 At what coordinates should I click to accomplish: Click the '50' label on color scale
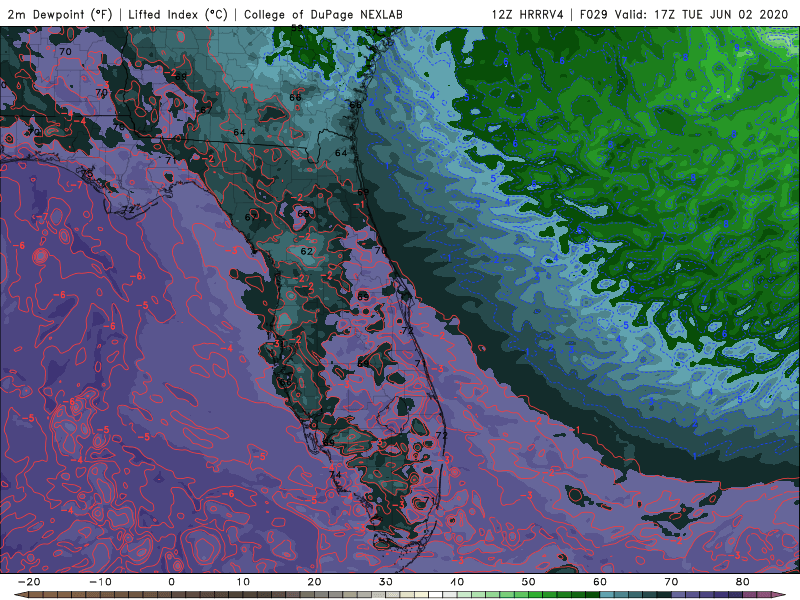pyautogui.click(x=529, y=582)
